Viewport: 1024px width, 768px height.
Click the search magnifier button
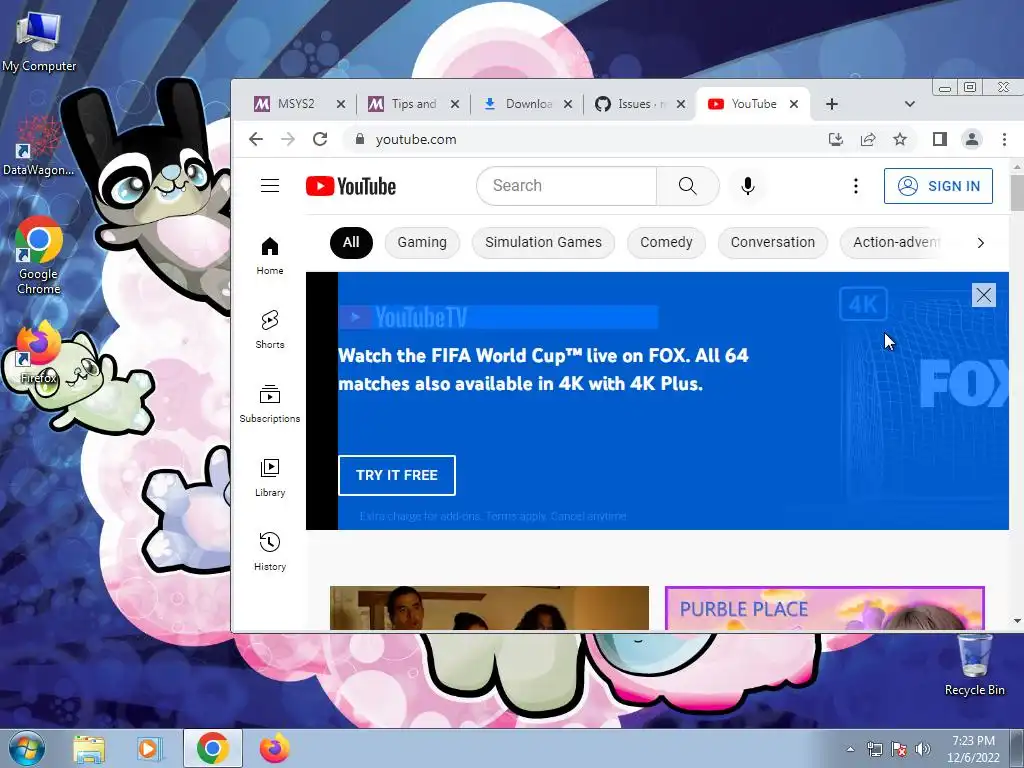688,185
